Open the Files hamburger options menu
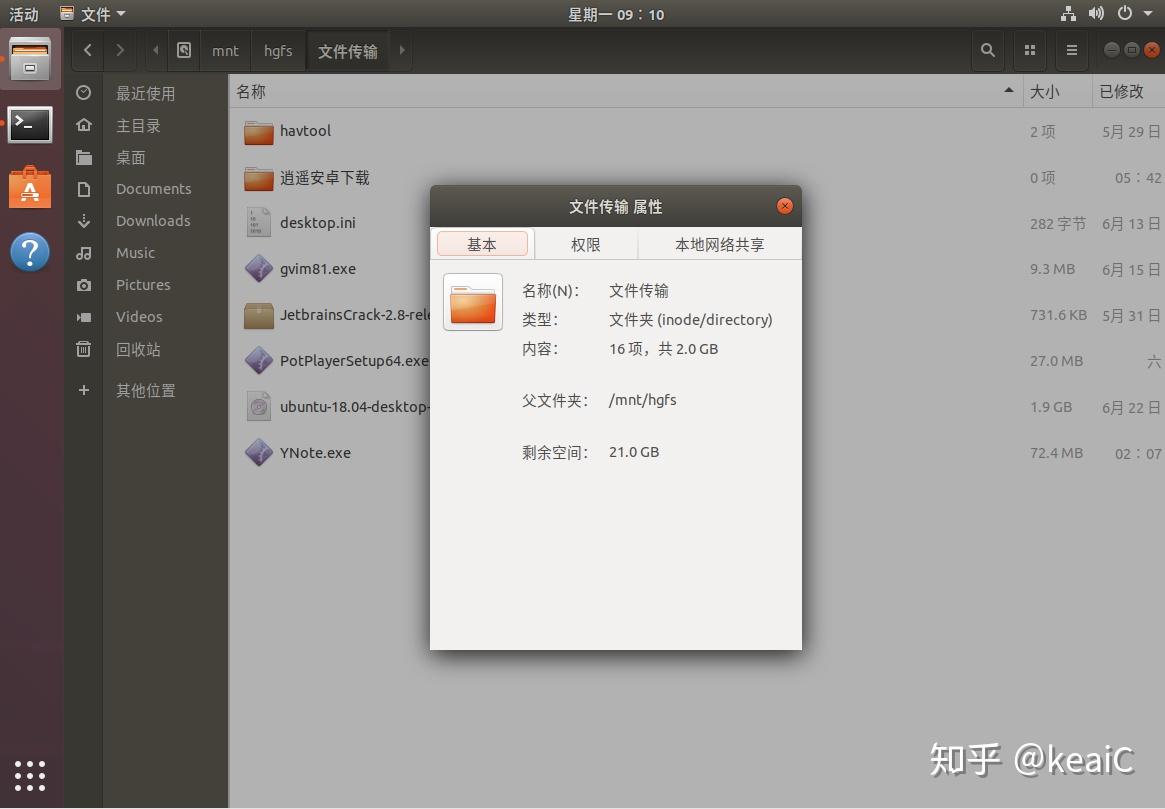The height and width of the screenshot is (809, 1165). pos(1071,49)
